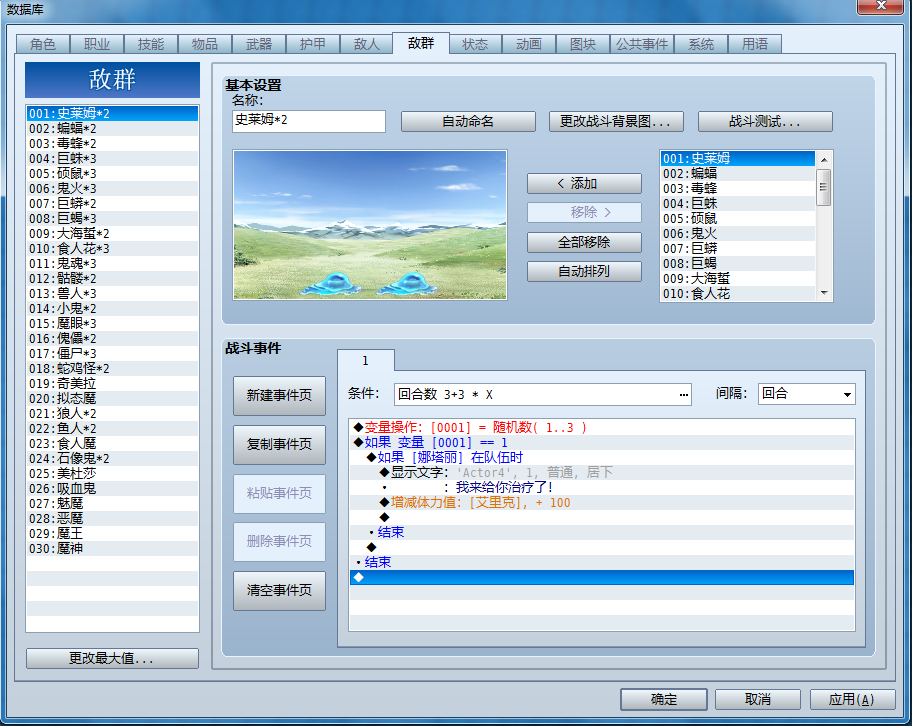Close the 数据库 window
Screen dimensions: 912x726
click(x=881, y=6)
